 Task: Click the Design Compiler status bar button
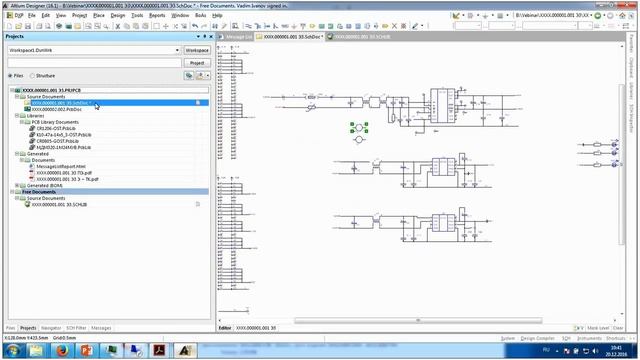538,339
